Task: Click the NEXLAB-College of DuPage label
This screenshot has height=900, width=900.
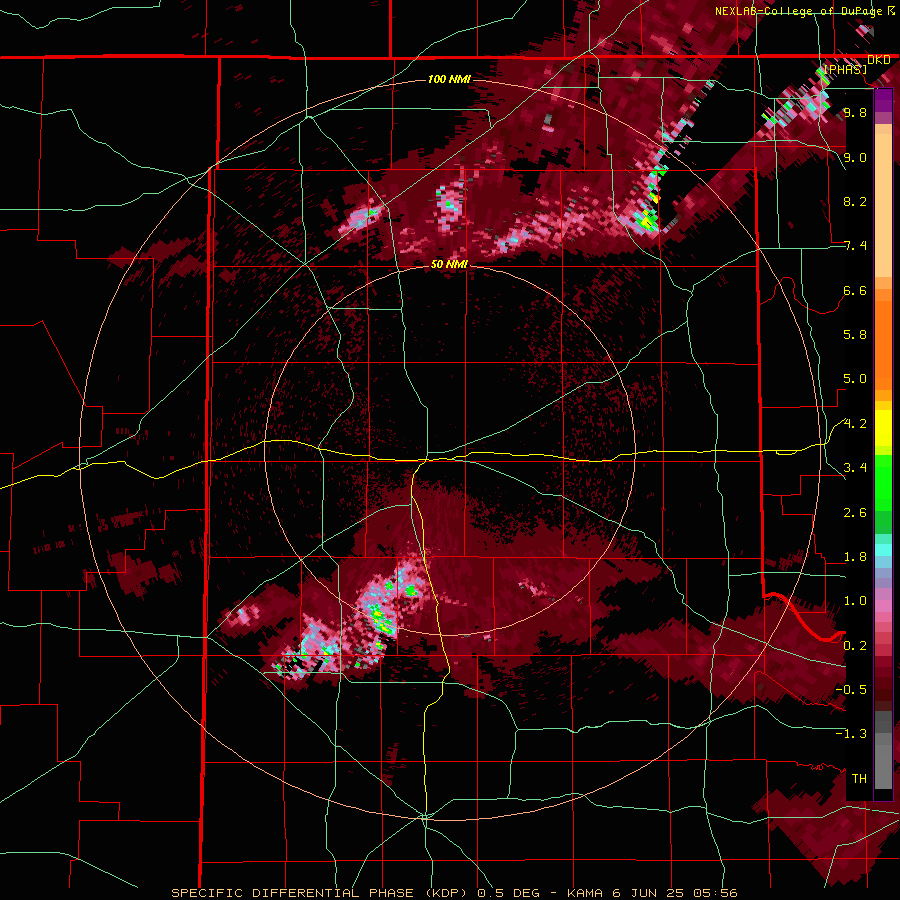Action: [800, 11]
